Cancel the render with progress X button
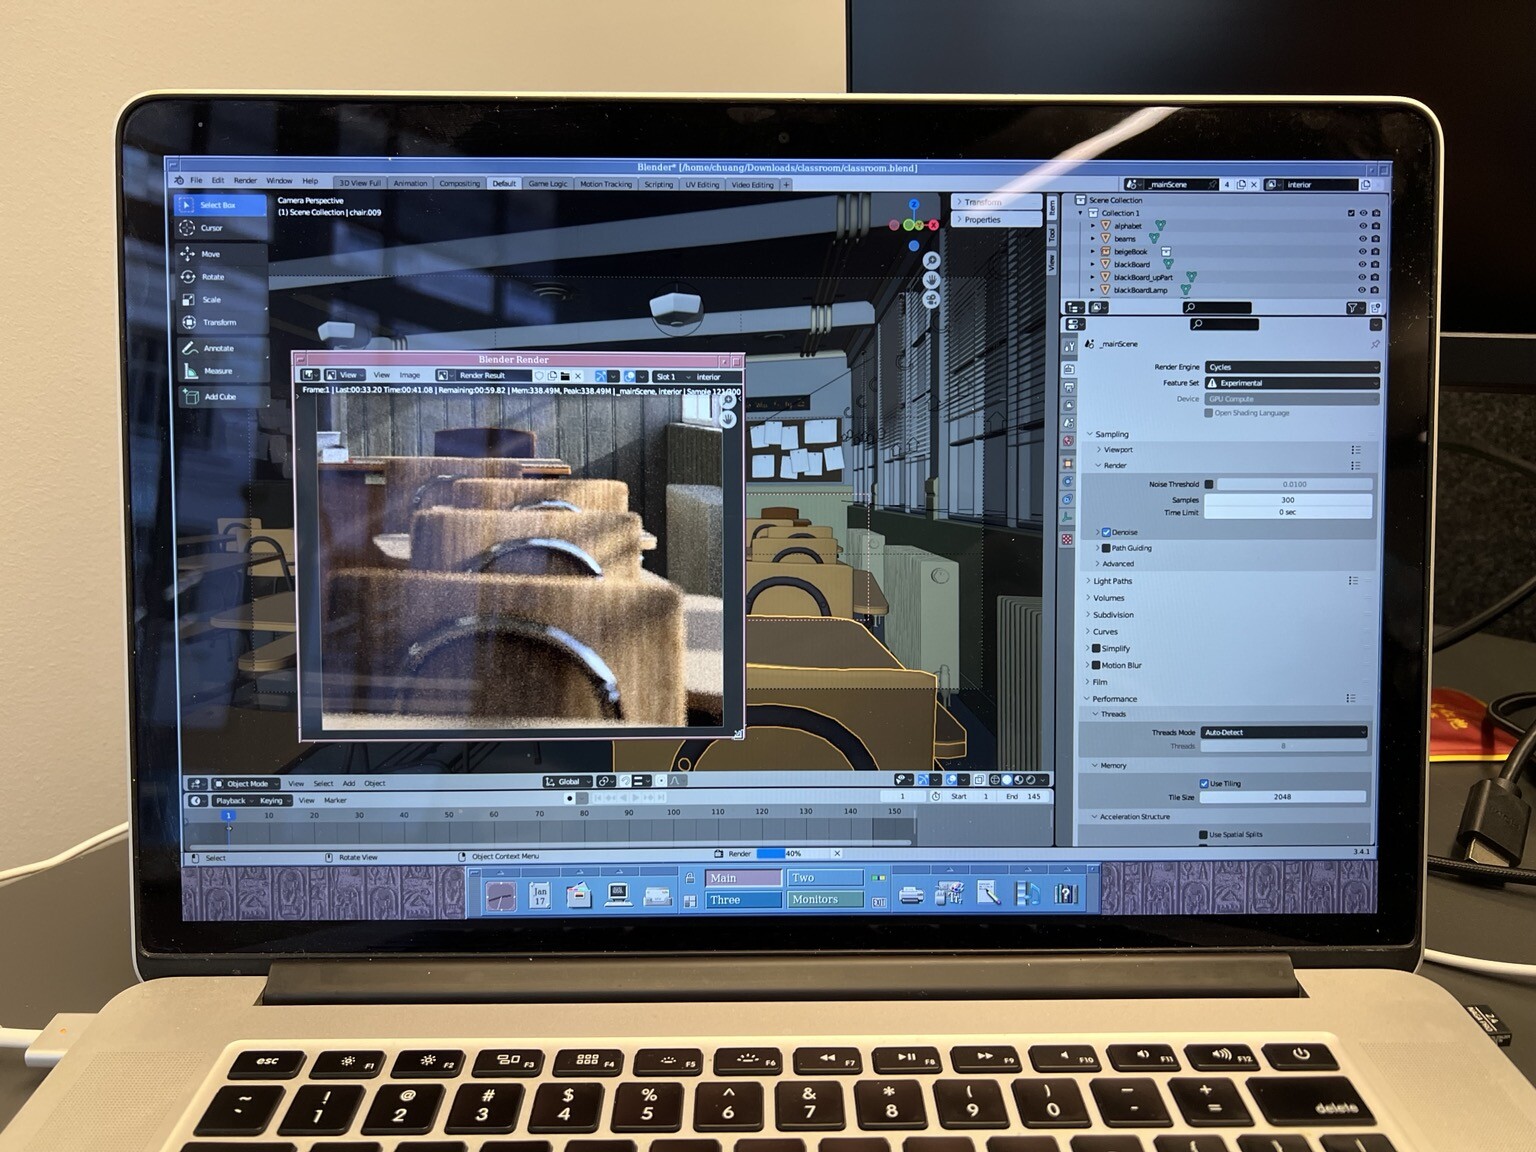1536x1152 pixels. point(837,853)
